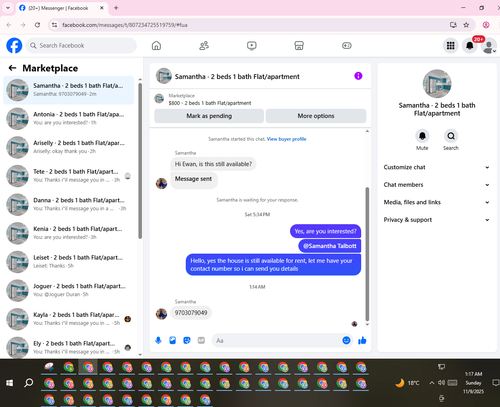
Task: Open the emoji picker
Action: [x=346, y=340]
